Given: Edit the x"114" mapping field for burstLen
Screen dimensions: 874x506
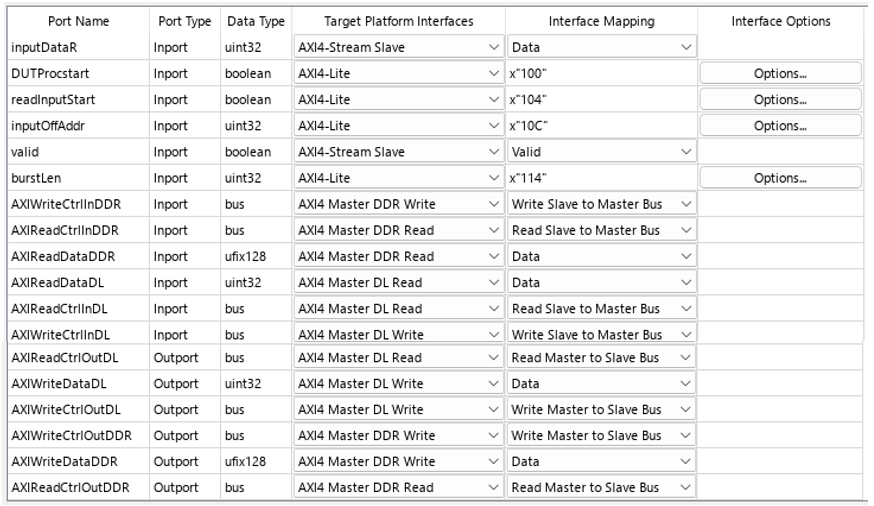Looking at the screenshot, I should click(x=601, y=178).
